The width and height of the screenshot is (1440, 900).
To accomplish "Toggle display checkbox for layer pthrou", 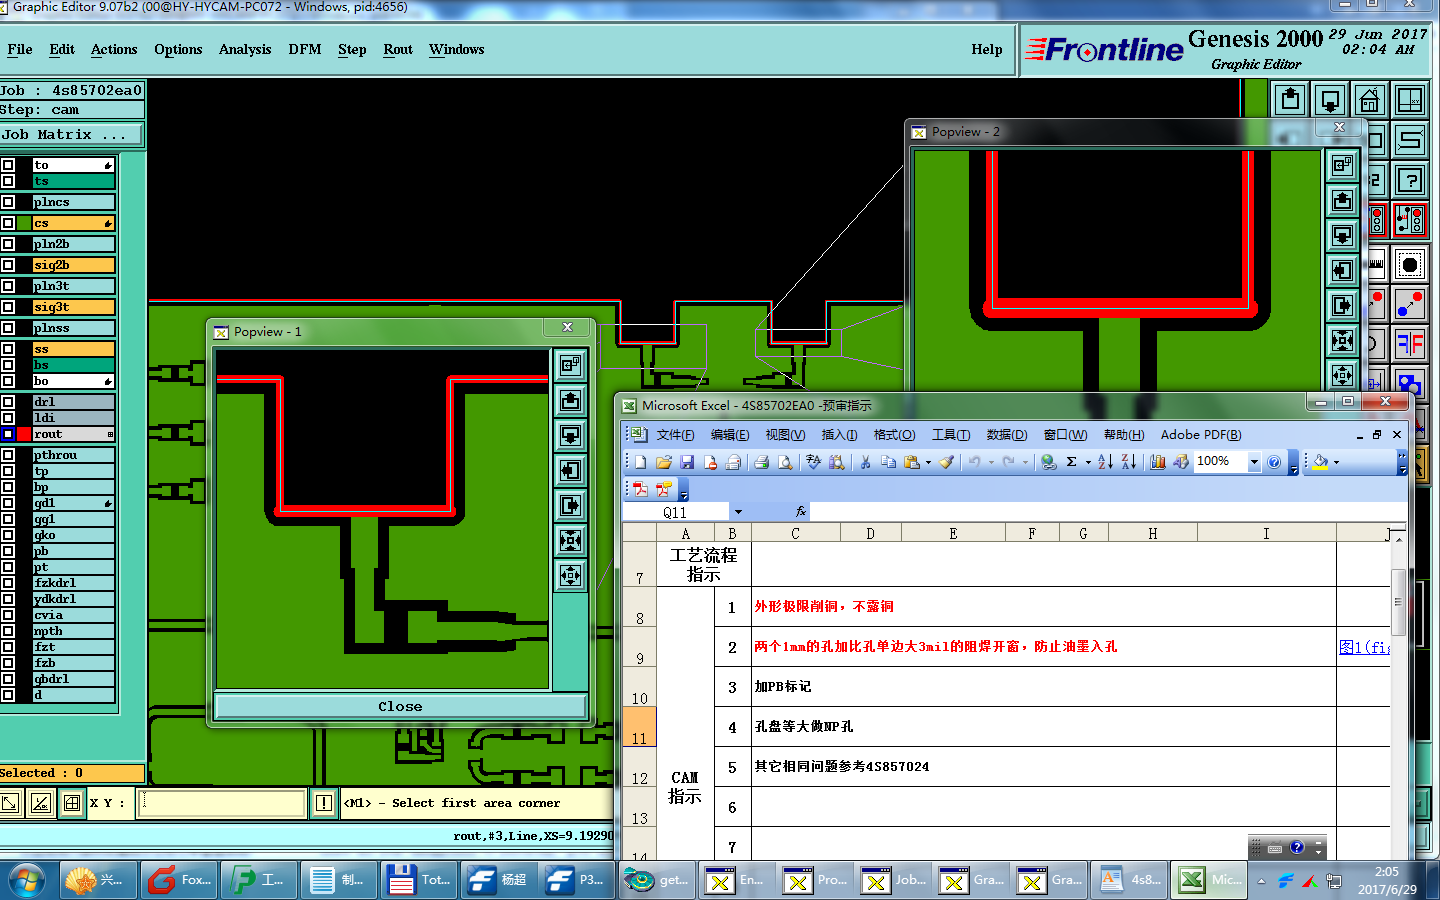I will [x=8, y=455].
